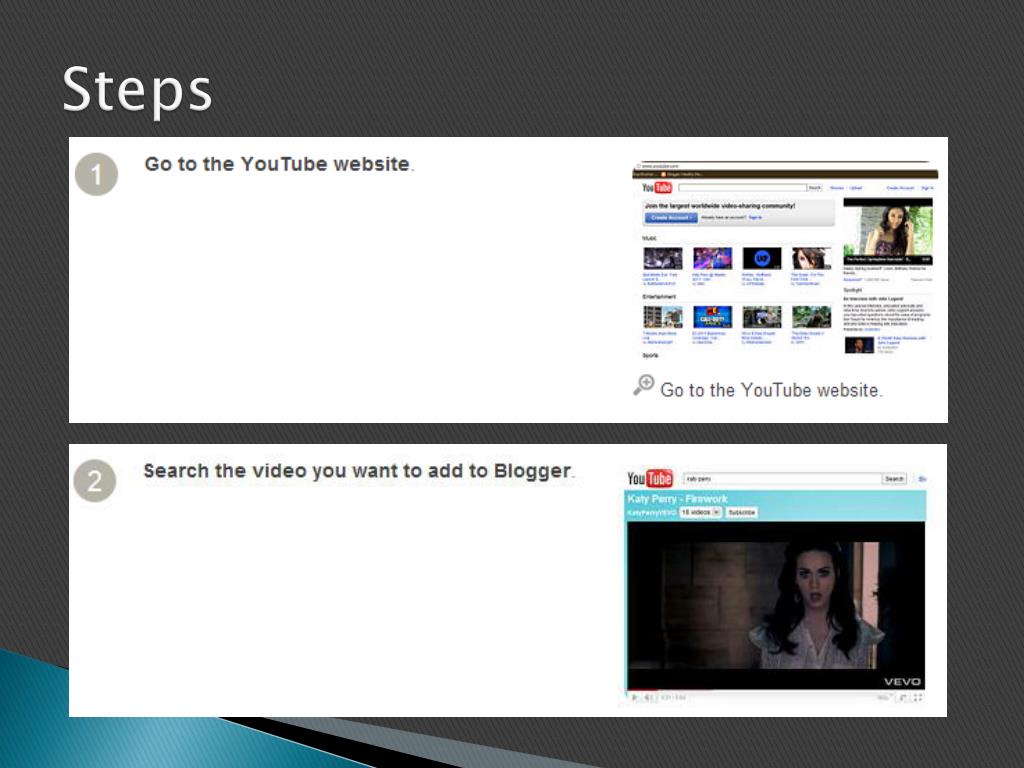
Task: Open the third Entertainment video thumbnail
Action: (x=762, y=317)
